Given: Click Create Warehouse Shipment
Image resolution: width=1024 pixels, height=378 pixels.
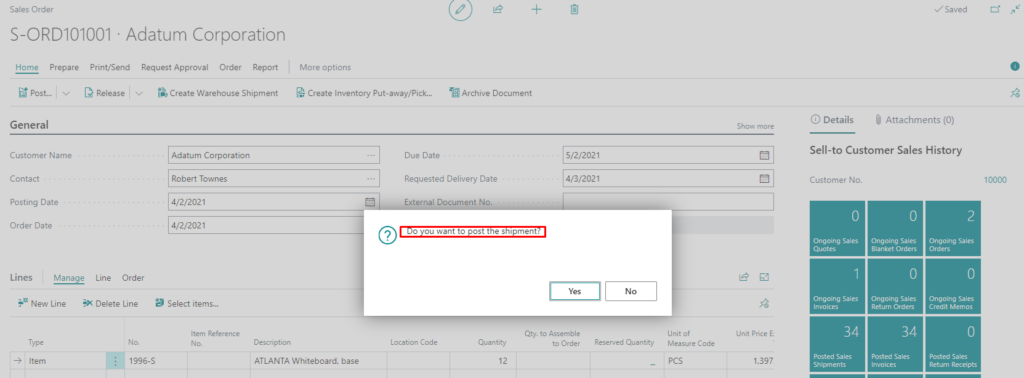Looking at the screenshot, I should 217,93.
